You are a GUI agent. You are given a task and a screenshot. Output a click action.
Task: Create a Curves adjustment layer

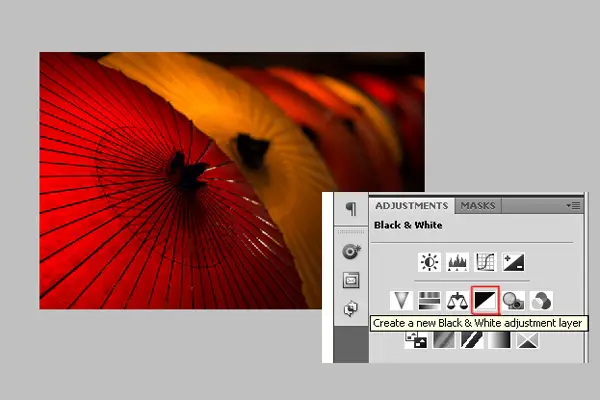point(486,262)
